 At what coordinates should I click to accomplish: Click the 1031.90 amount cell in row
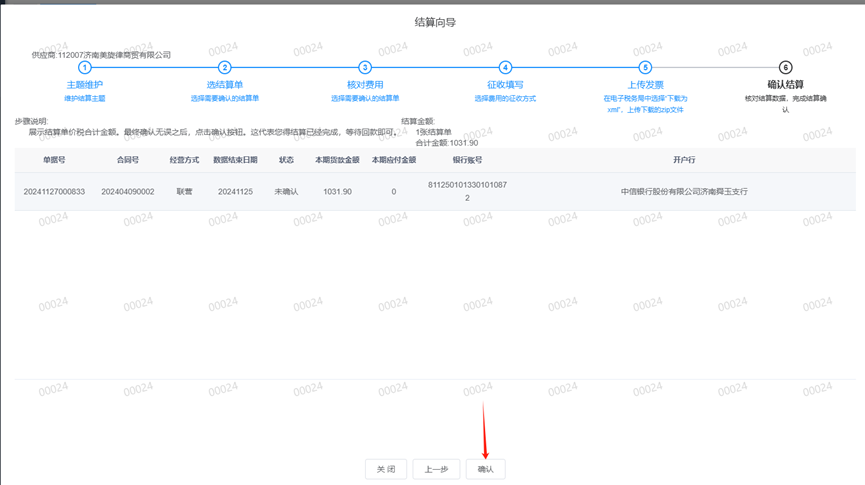[x=337, y=191]
